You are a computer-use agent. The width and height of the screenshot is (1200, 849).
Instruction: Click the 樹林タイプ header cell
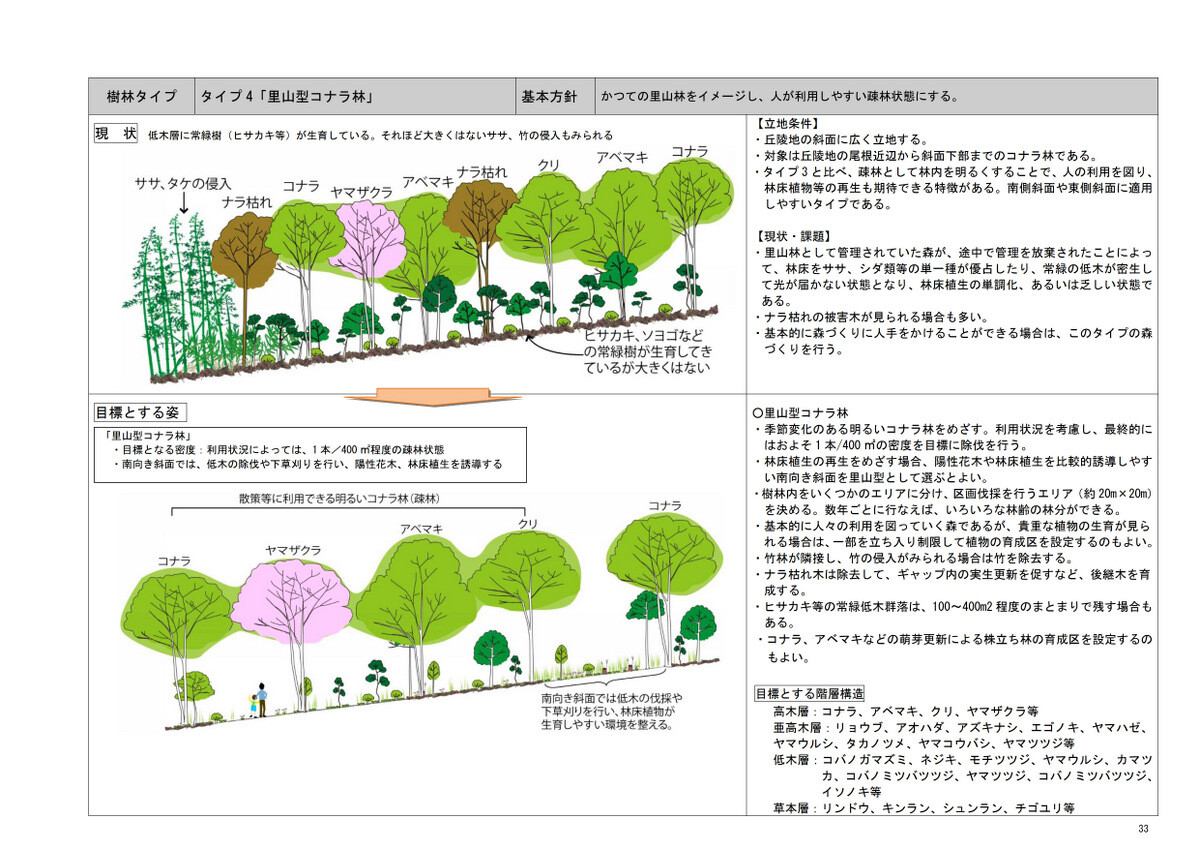pos(141,97)
